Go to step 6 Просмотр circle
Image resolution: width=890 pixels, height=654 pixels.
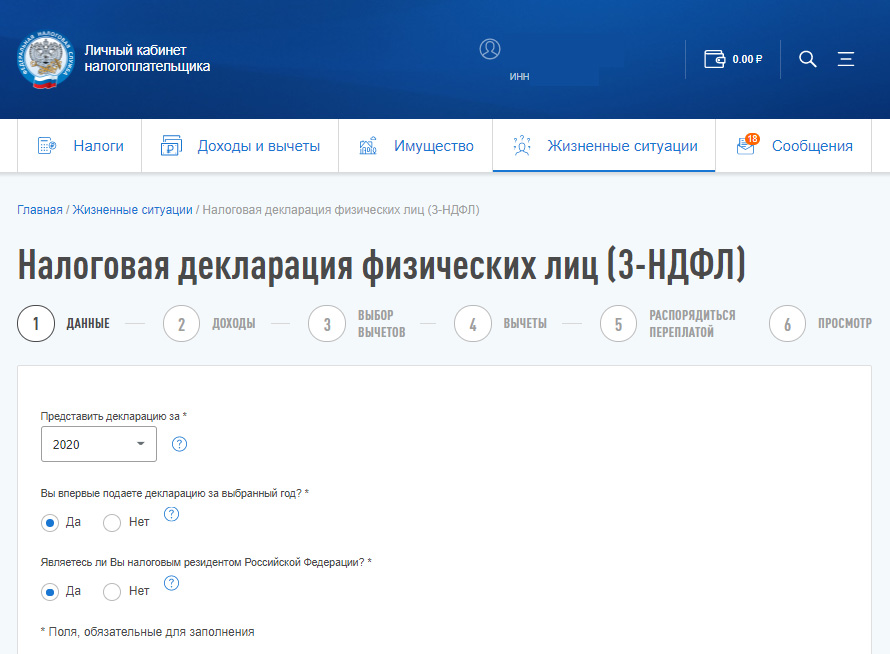(787, 324)
